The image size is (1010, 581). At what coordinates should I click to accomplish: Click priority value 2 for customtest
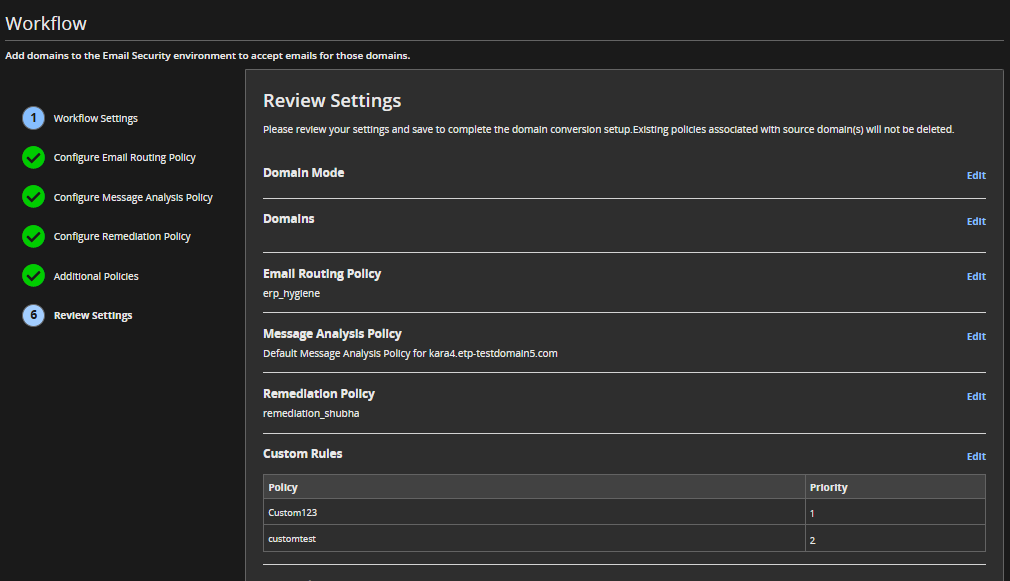point(895,540)
